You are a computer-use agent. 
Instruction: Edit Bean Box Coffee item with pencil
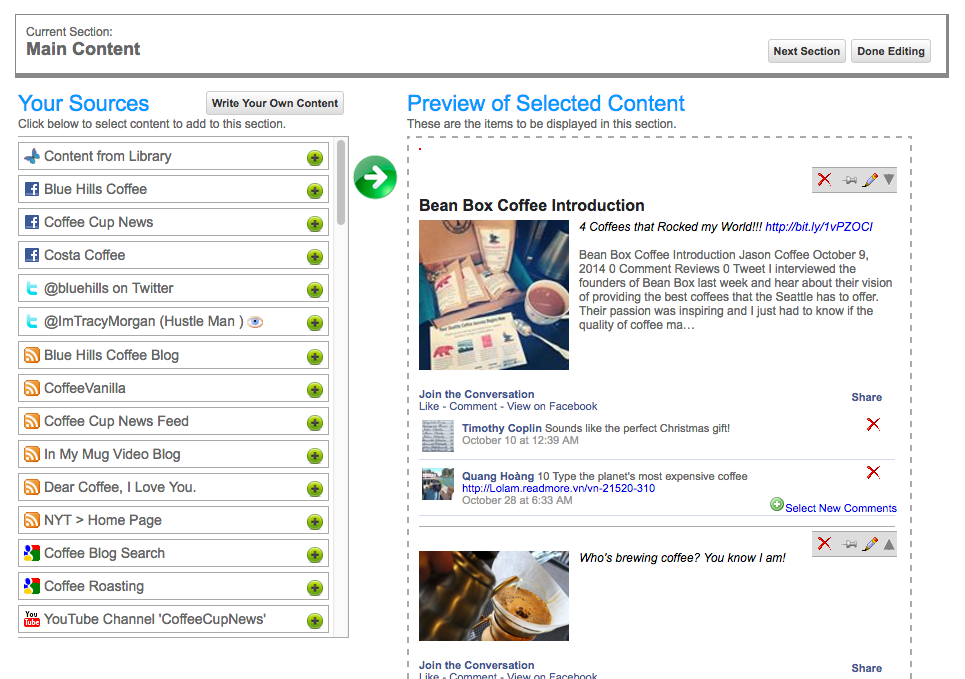(870, 180)
